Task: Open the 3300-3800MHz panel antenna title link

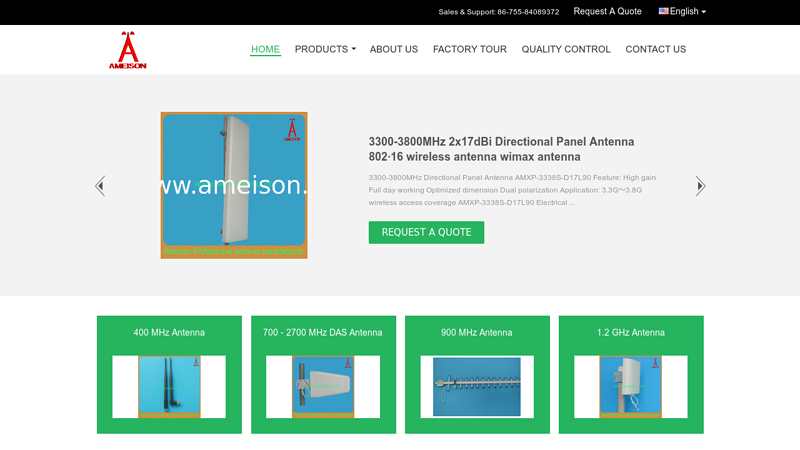Action: click(501, 149)
